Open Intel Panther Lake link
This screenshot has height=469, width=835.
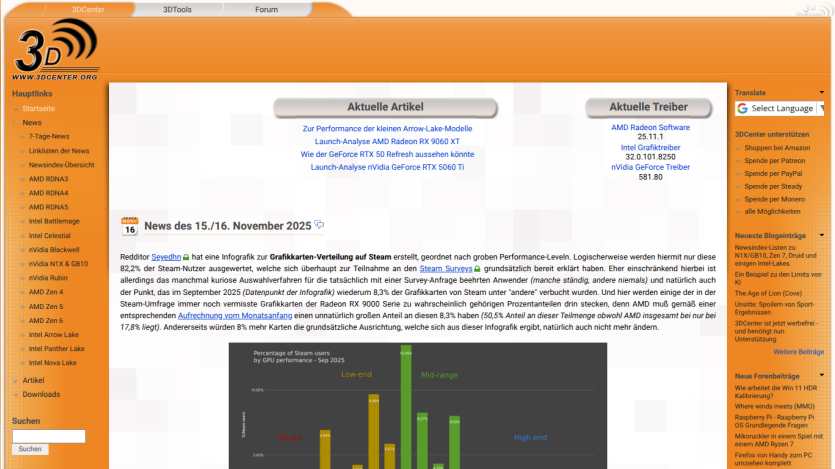56,349
